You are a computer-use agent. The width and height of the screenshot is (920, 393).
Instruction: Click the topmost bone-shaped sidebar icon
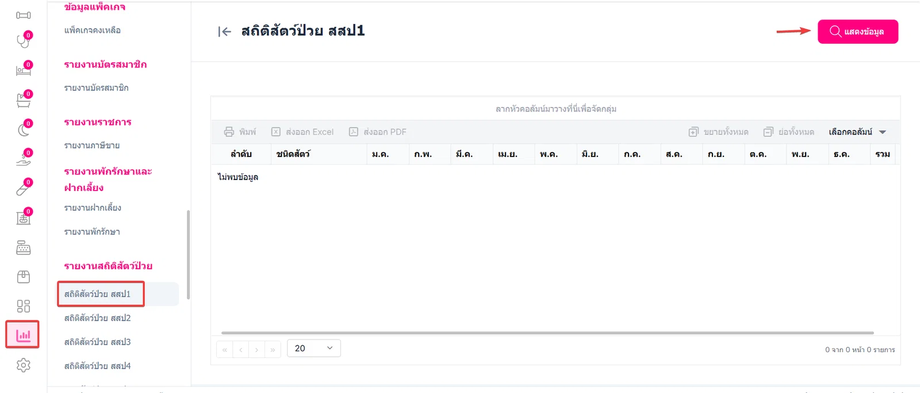23,15
